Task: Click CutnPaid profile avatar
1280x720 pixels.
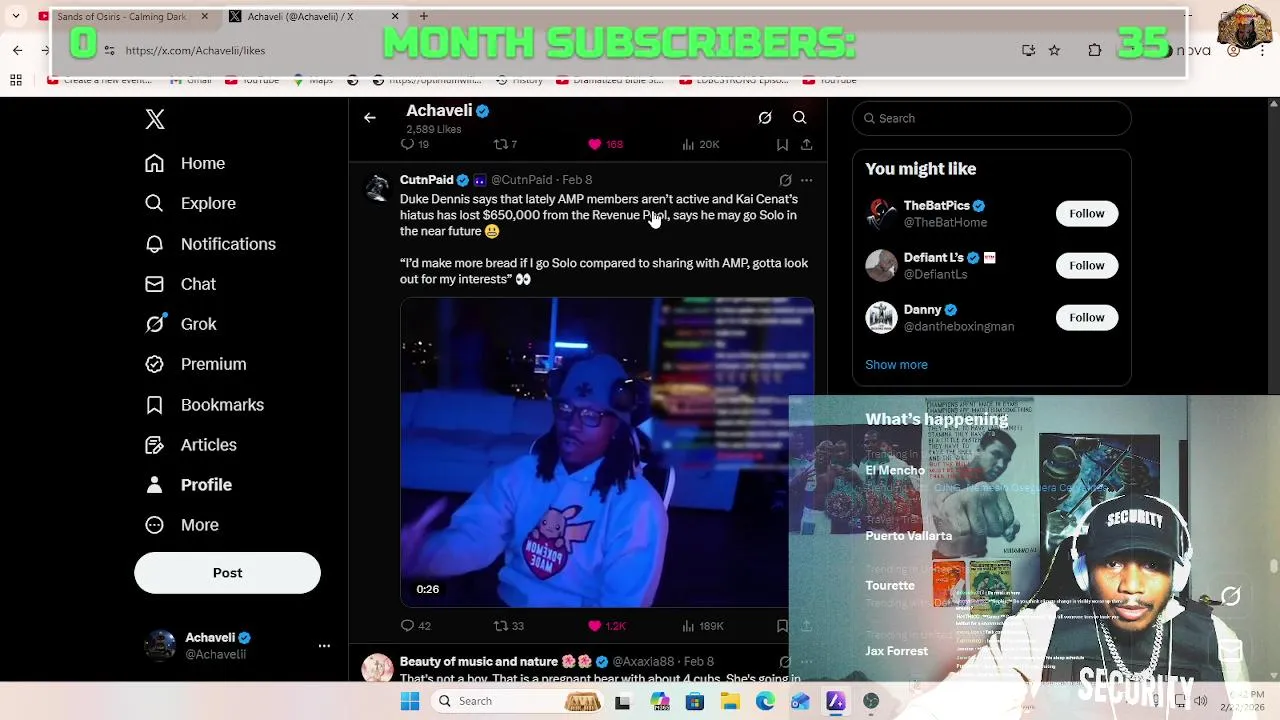Action: pyautogui.click(x=377, y=188)
